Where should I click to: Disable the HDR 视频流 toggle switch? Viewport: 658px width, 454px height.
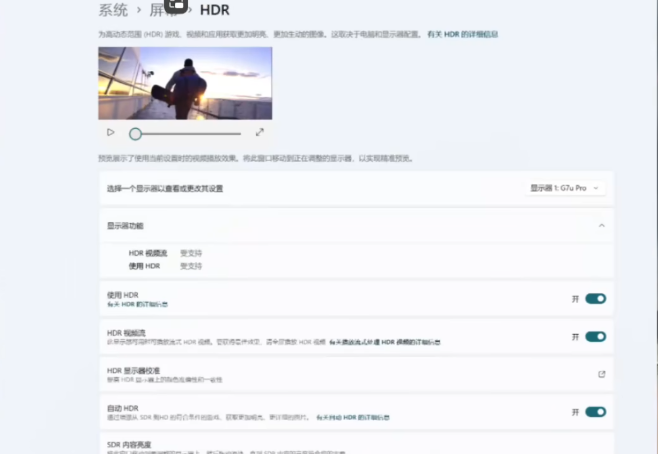point(595,337)
